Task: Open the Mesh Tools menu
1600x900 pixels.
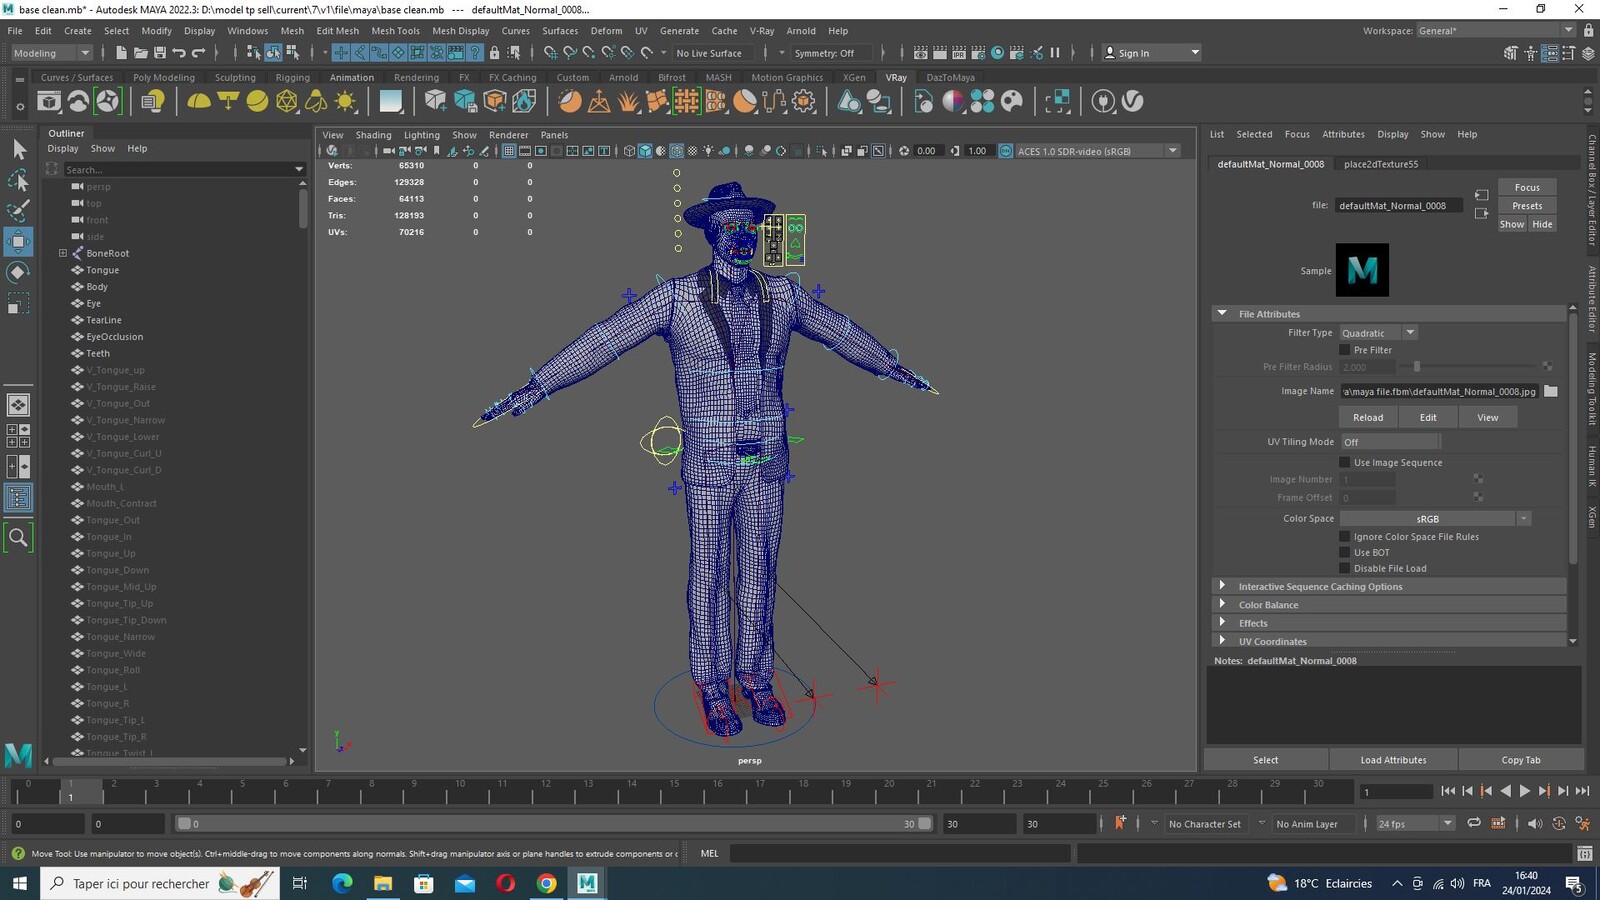Action: tap(395, 31)
